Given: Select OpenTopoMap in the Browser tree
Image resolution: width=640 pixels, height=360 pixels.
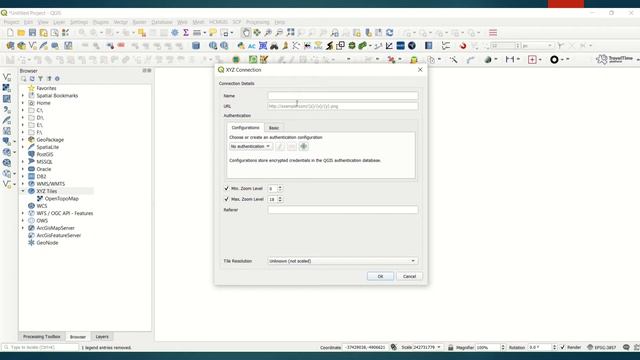Looking at the screenshot, I should click(62, 198).
